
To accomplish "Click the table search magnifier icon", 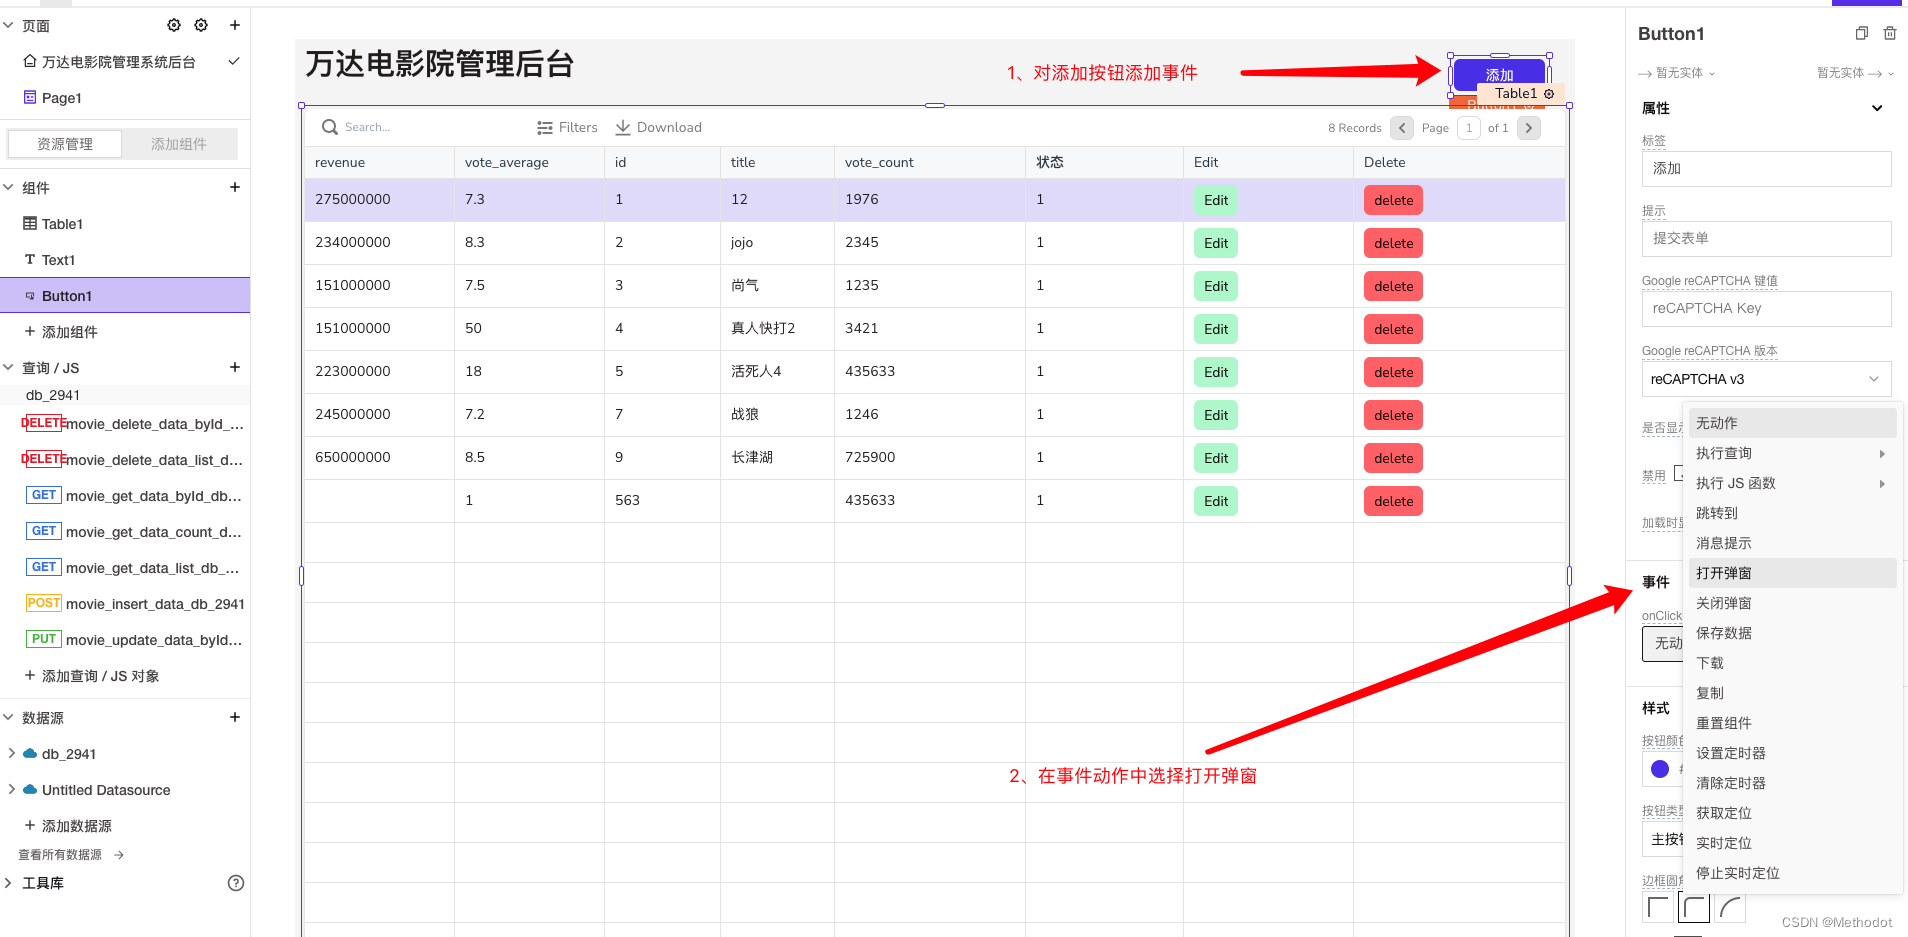I will (x=330, y=127).
